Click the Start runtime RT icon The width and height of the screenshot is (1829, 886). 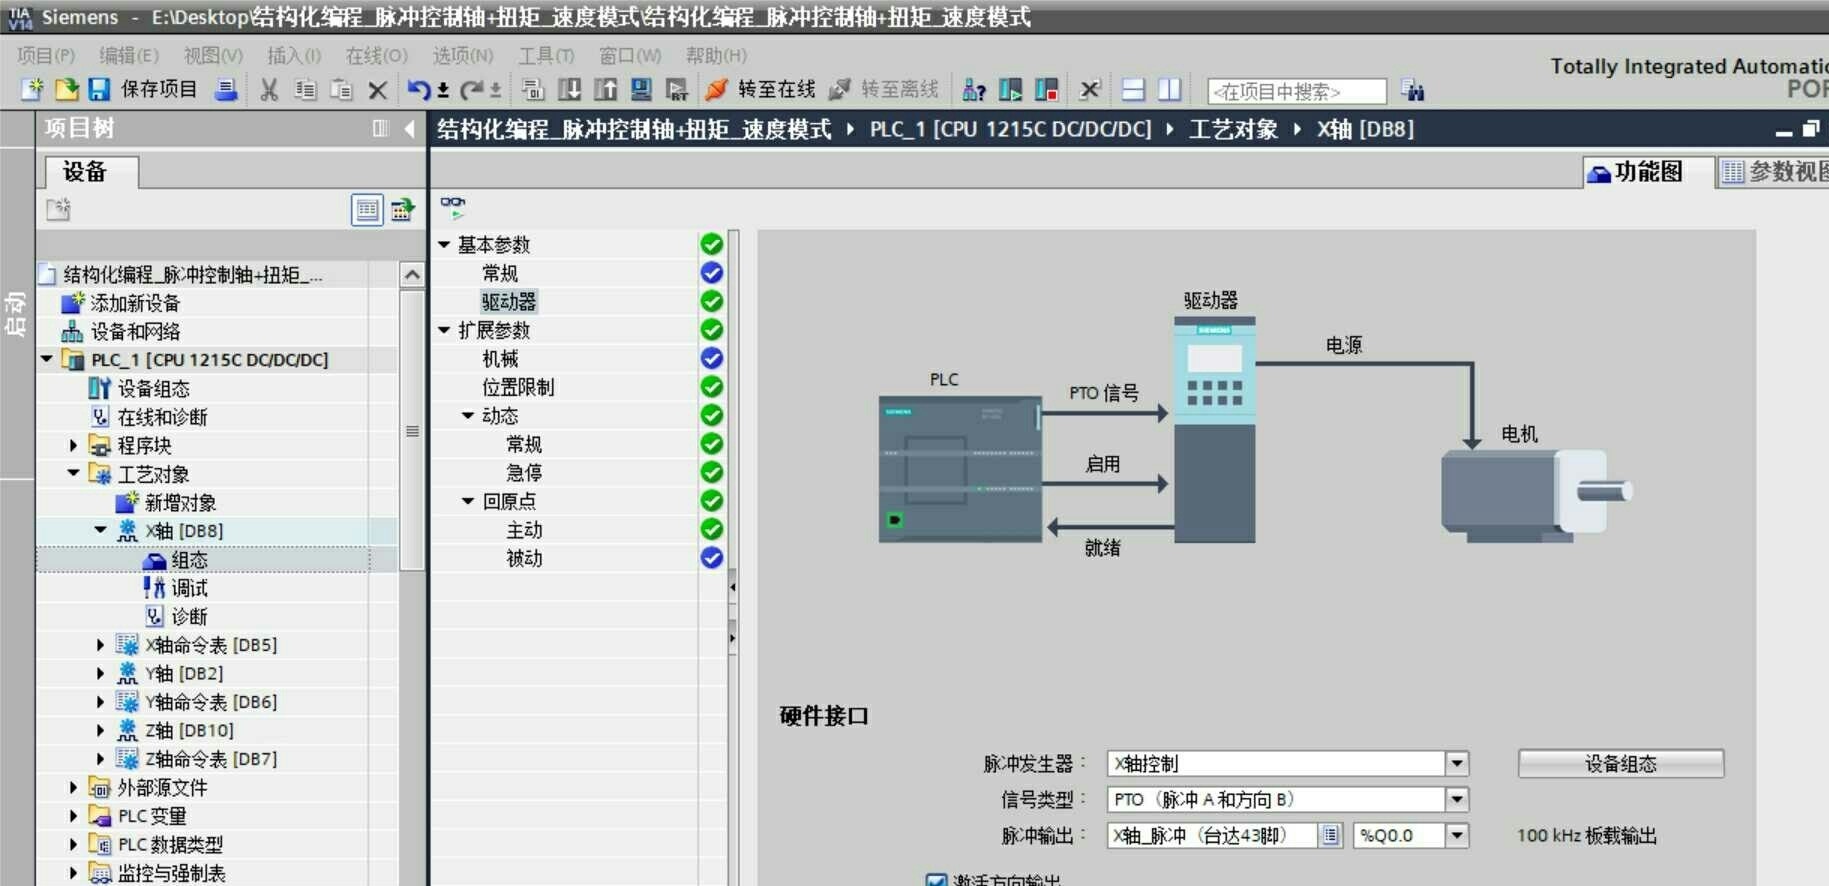677,90
